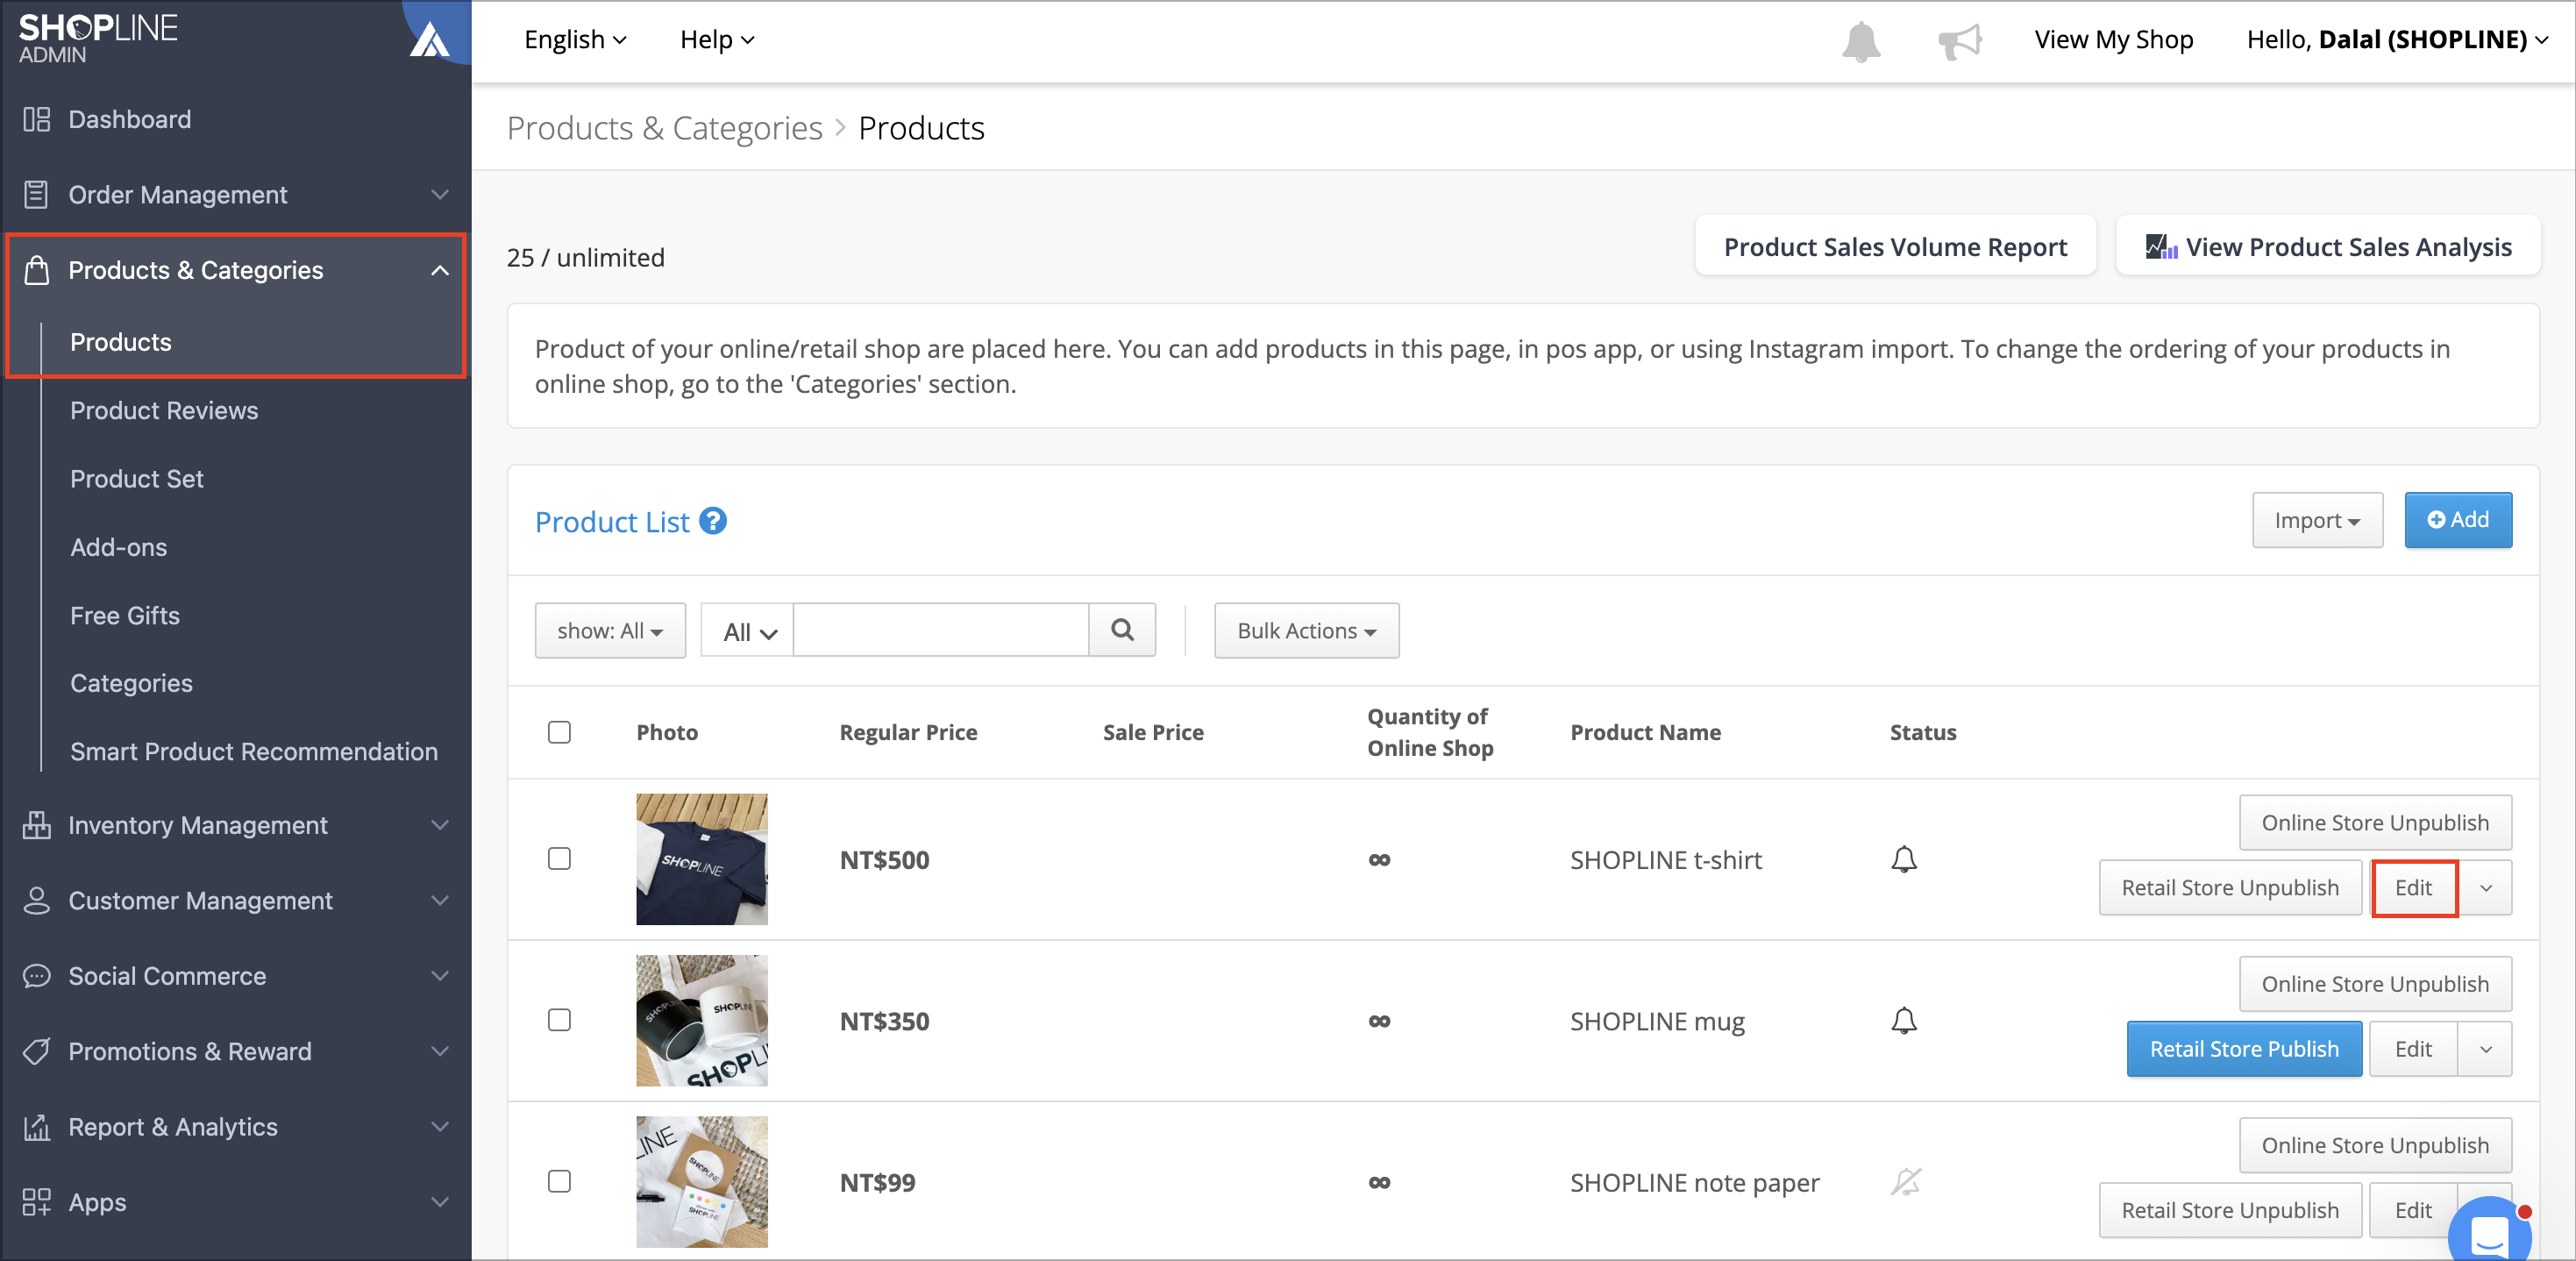Screen dimensions: 2576x1261
Task: Open Categories in sidebar
Action: 131,683
